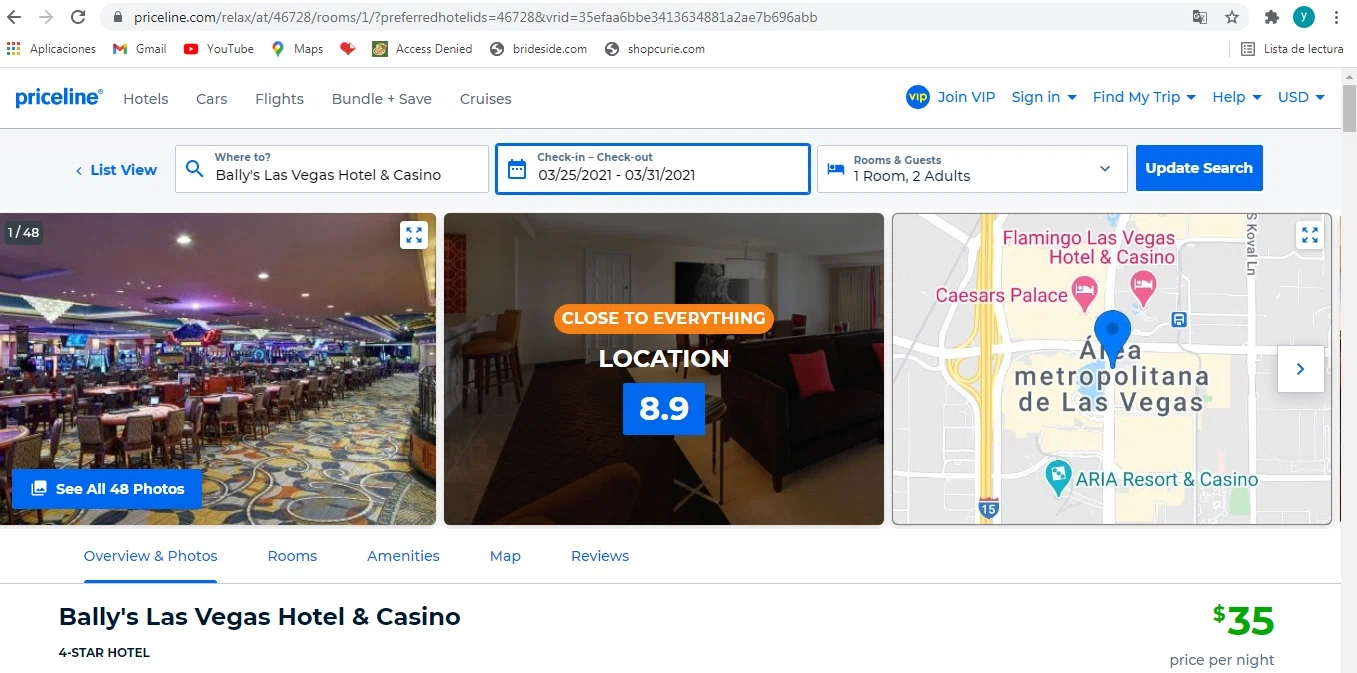This screenshot has width=1357, height=673.
Task: Click the Join VIP link
Action: [966, 97]
